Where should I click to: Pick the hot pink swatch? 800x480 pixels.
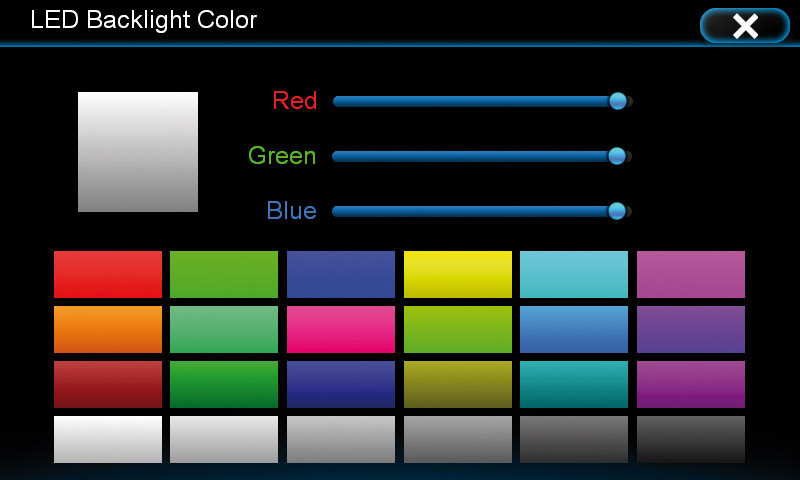(x=341, y=329)
